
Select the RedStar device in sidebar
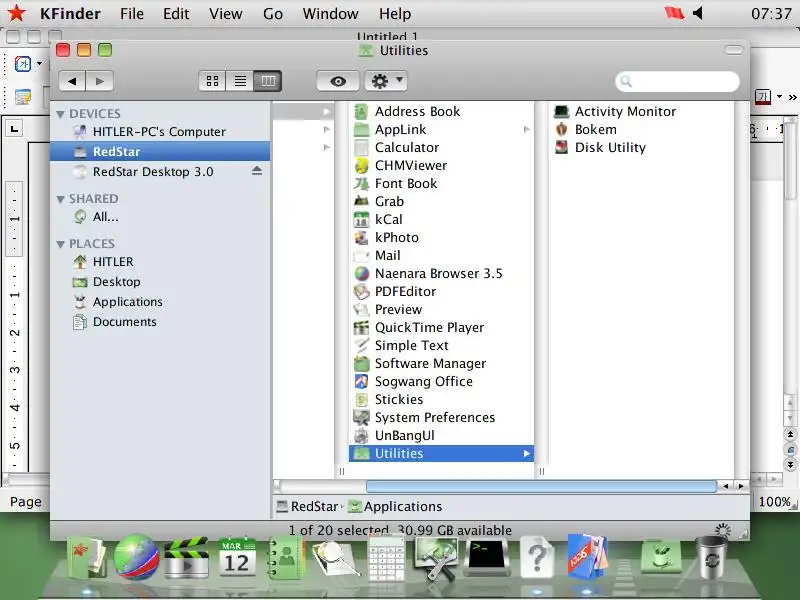click(160, 152)
